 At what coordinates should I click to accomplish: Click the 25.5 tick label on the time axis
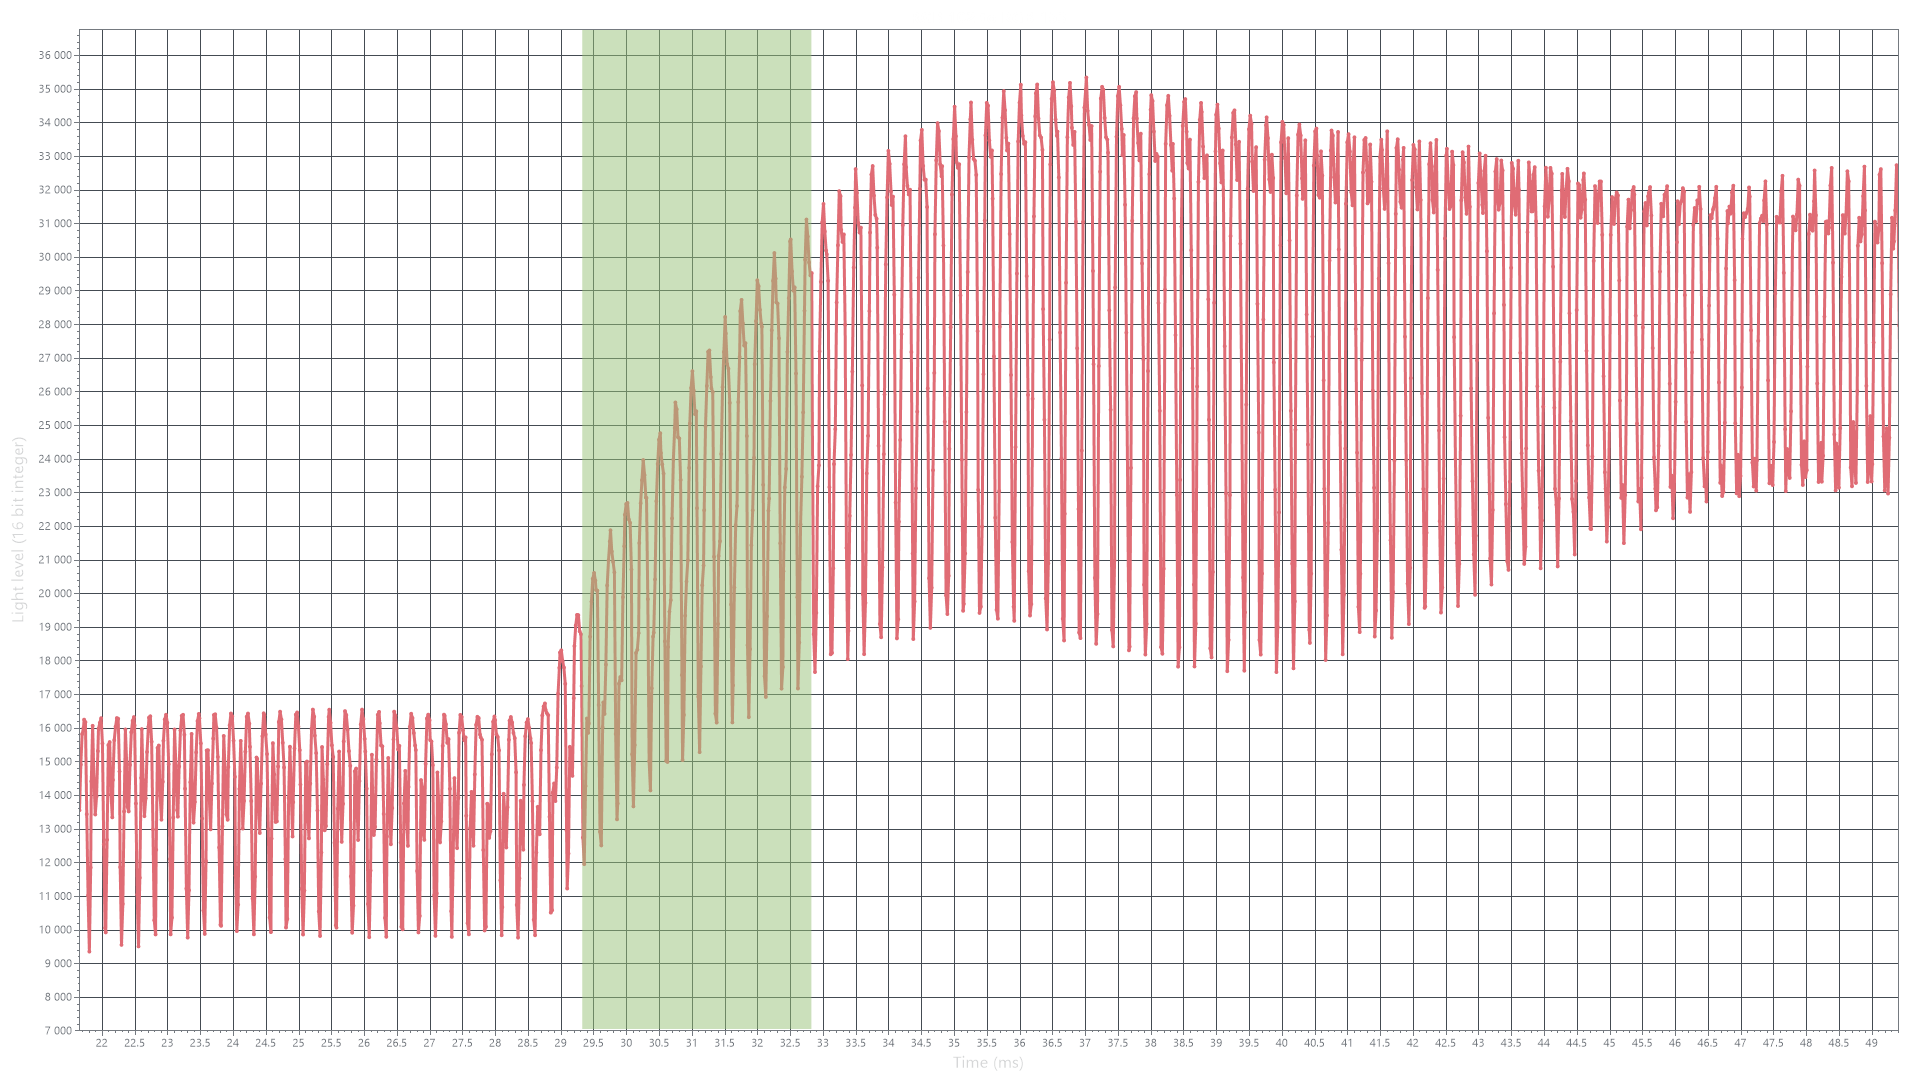[331, 1043]
